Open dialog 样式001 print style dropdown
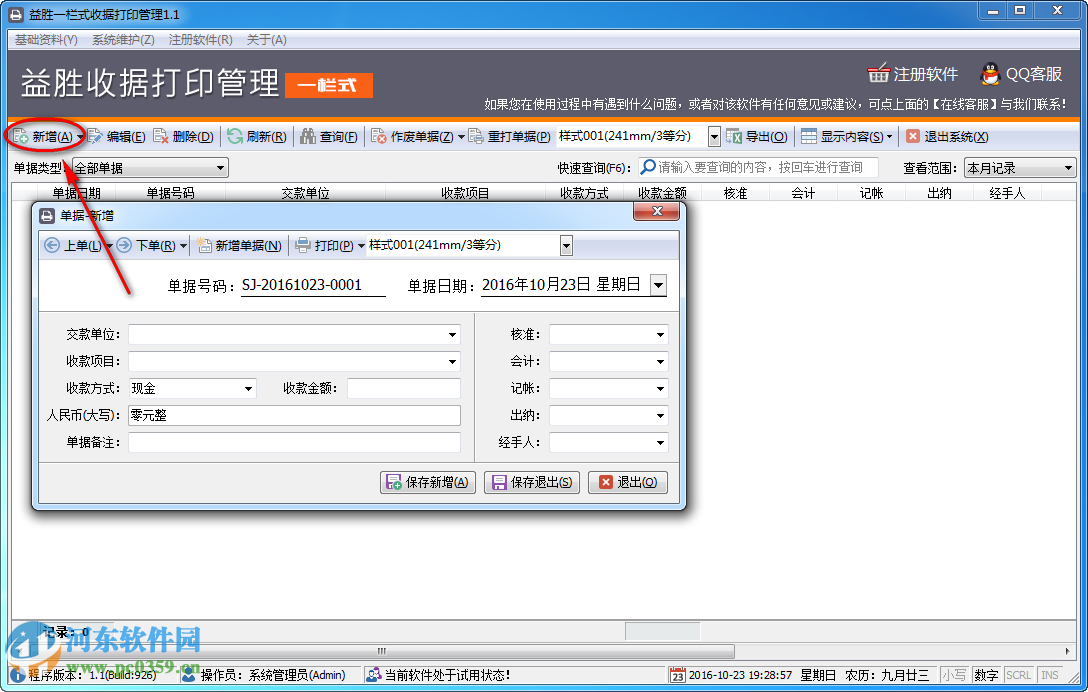1088x692 pixels. (x=566, y=245)
